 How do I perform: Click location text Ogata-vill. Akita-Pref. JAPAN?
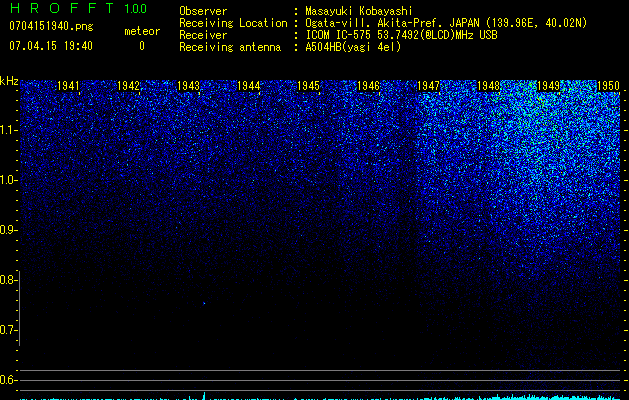[392, 23]
